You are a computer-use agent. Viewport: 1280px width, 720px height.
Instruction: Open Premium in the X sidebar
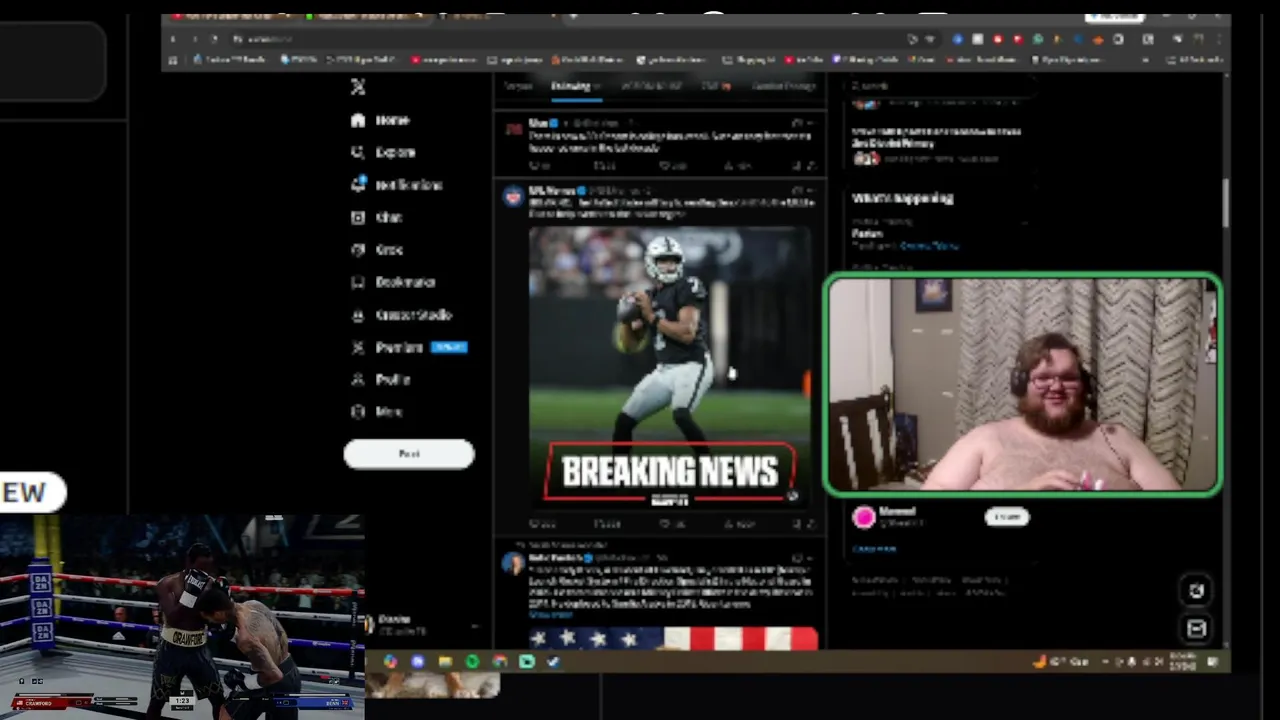408,347
